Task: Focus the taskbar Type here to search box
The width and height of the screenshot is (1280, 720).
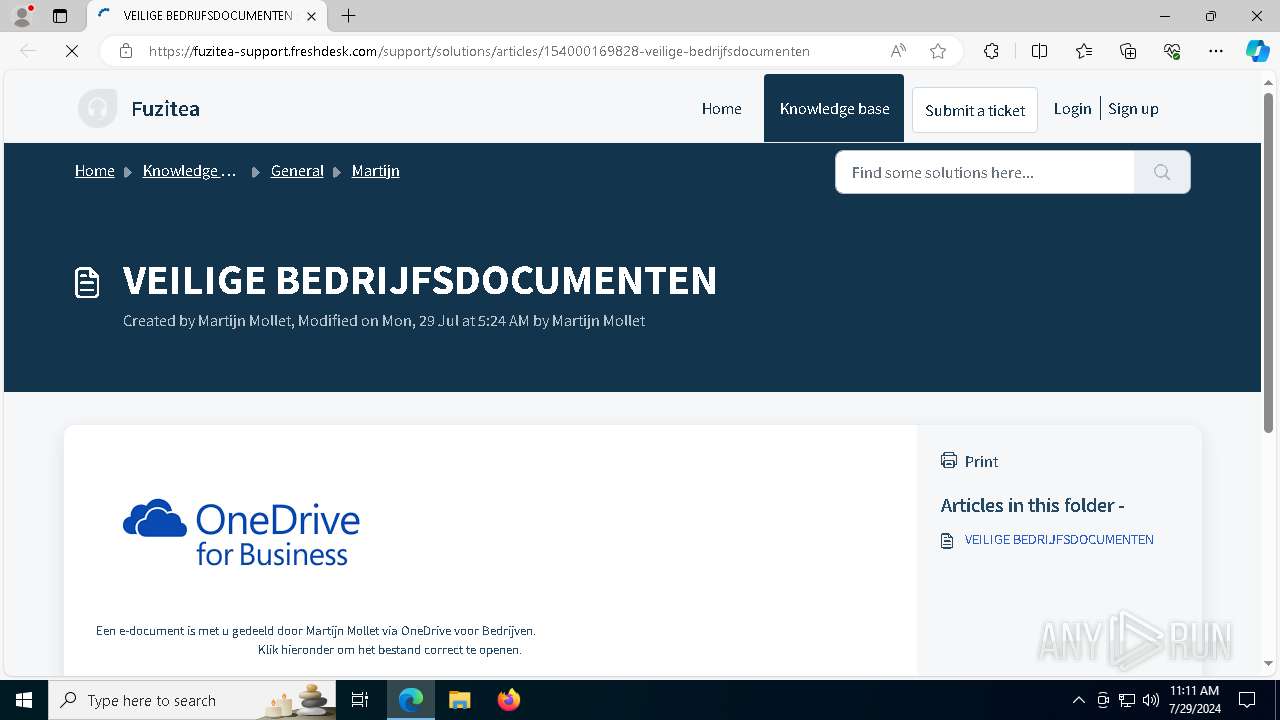Action: [x=192, y=700]
